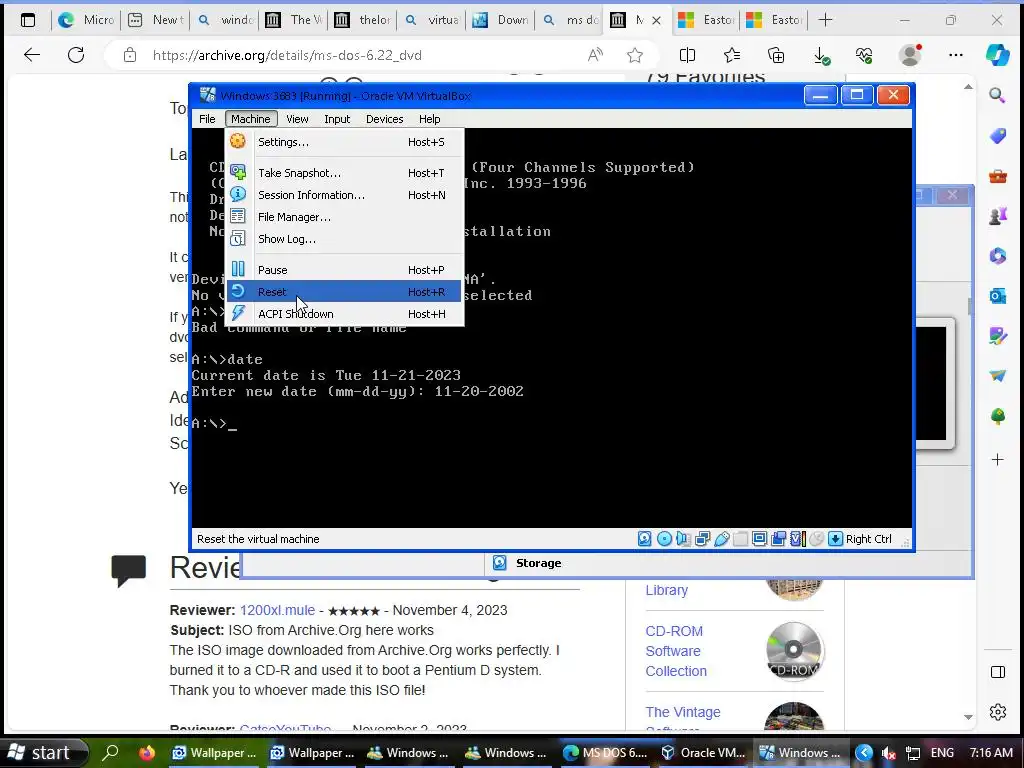Screen dimensions: 1024x768
Task: Open Edge Settings and more menu
Action: coord(956,55)
